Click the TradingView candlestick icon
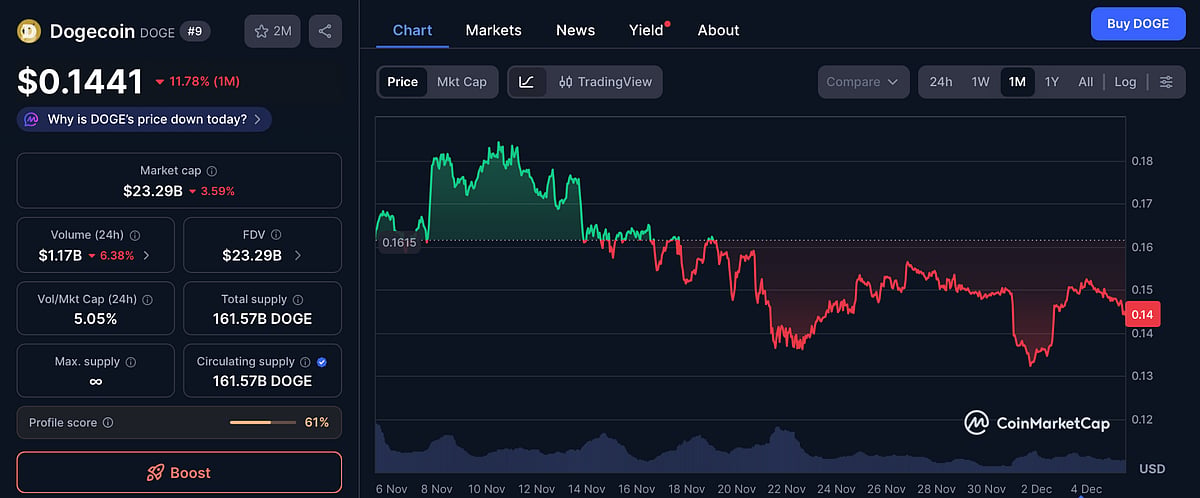Viewport: 1200px width, 498px height. [566, 82]
